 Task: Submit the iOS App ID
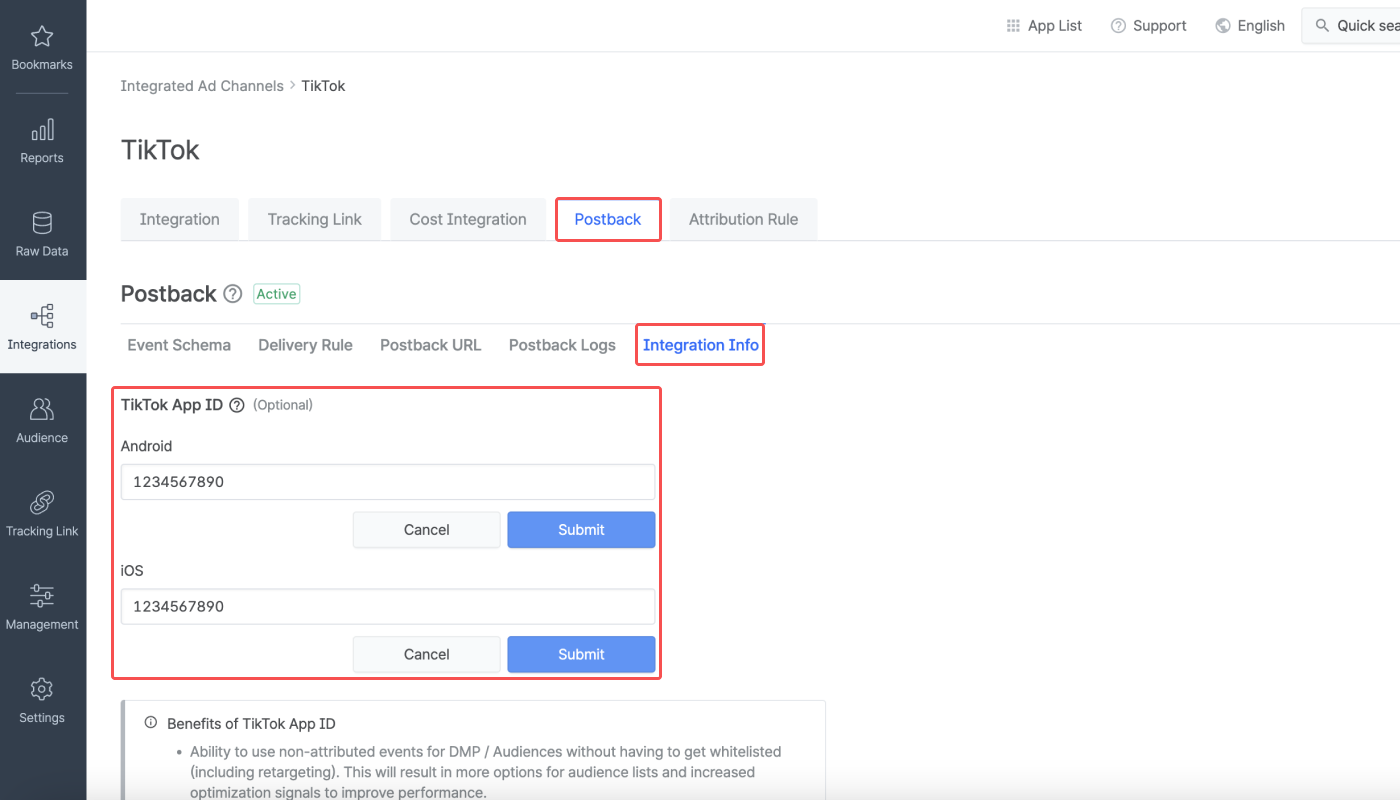[x=581, y=655]
